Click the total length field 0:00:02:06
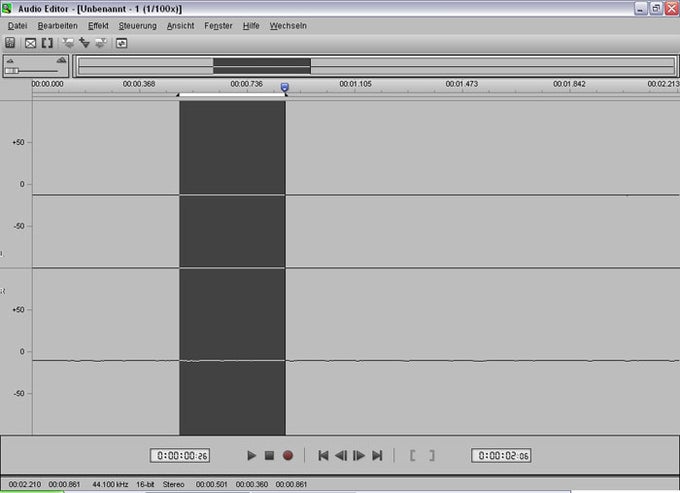The width and height of the screenshot is (680, 493). coord(501,455)
